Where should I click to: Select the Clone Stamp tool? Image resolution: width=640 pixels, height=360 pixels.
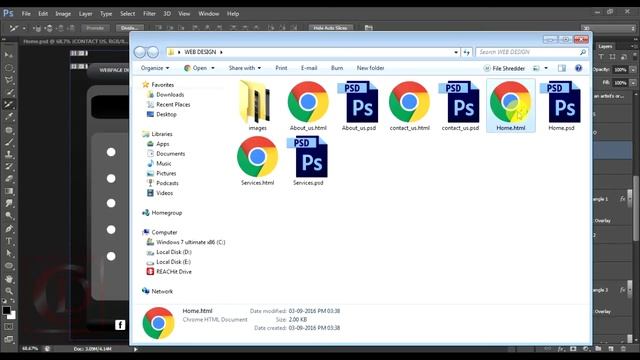(x=9, y=154)
